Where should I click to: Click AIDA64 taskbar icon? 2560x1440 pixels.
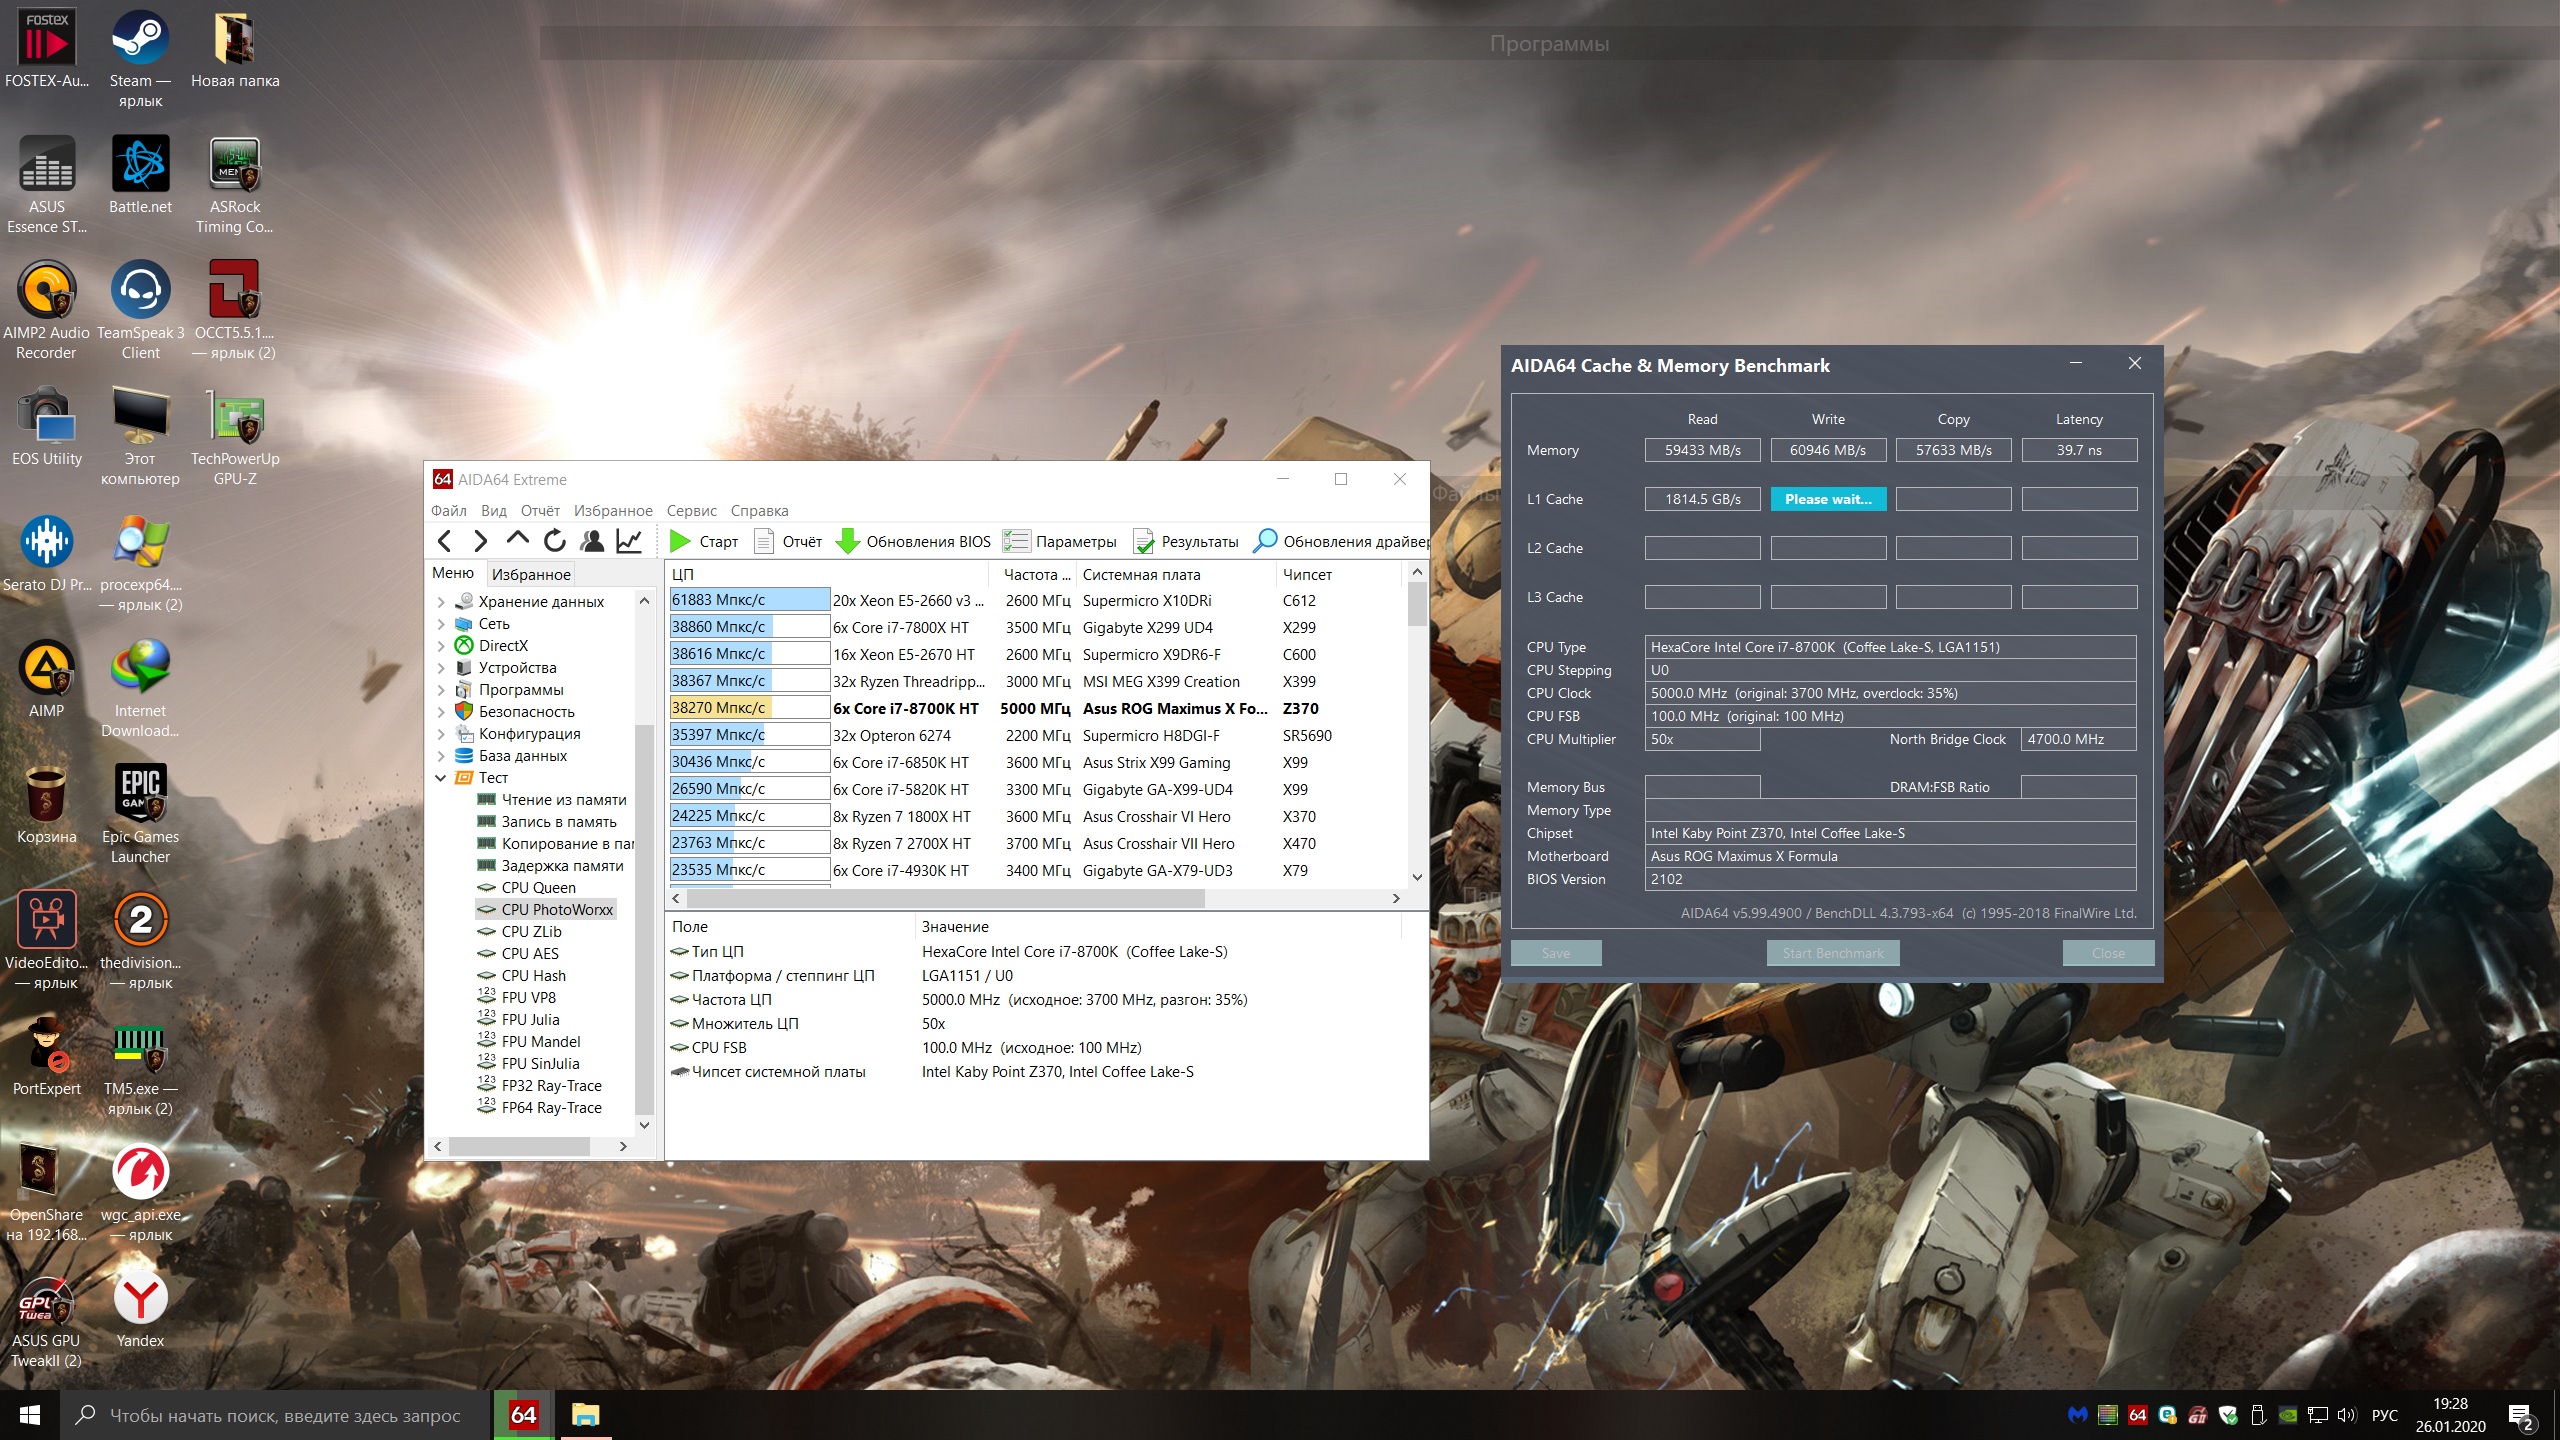click(523, 1414)
